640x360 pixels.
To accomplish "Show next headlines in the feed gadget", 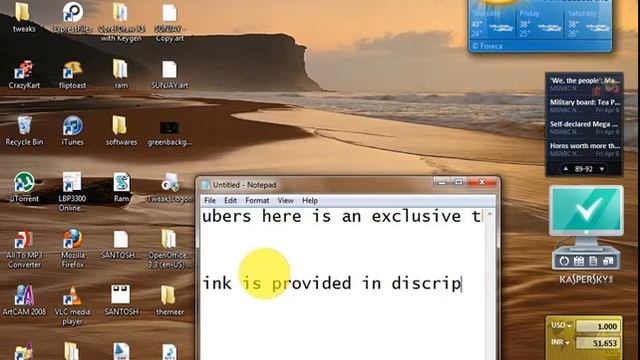I will 602,169.
